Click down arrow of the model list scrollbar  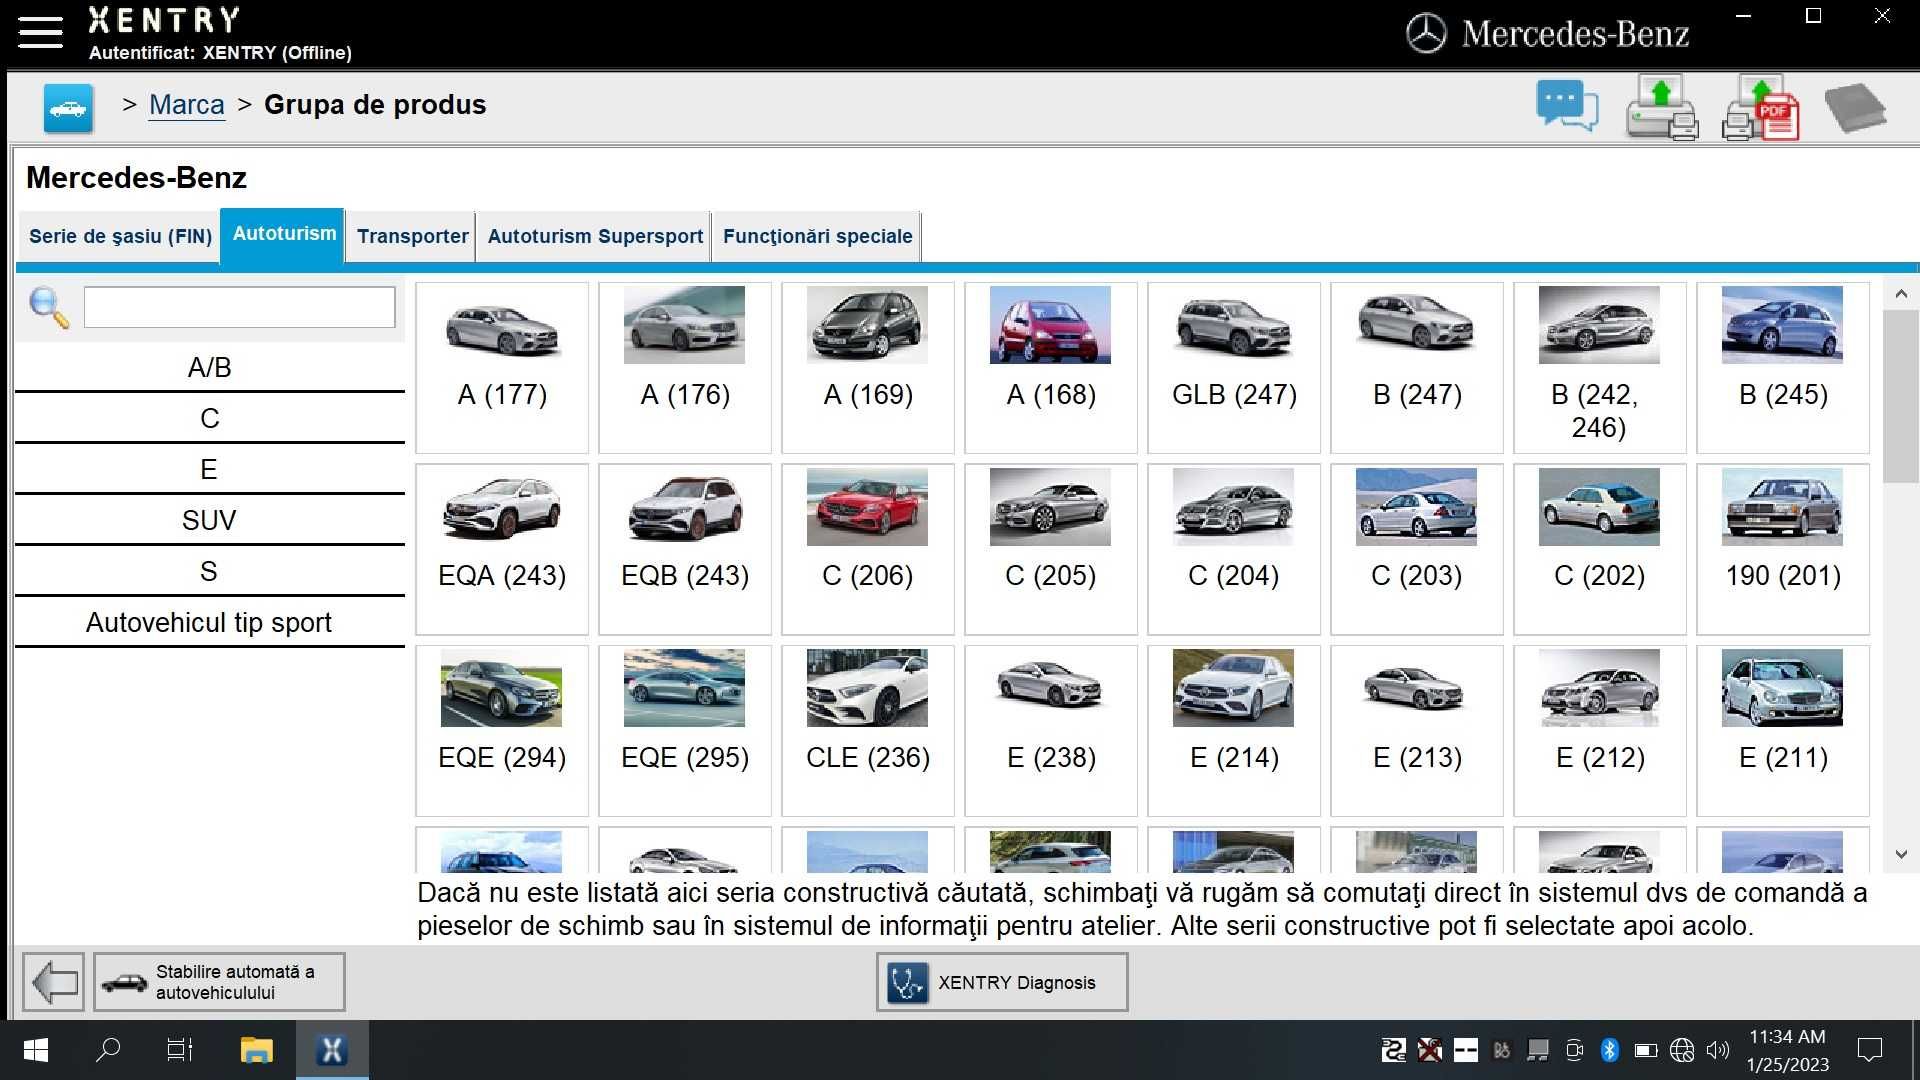(x=1901, y=855)
